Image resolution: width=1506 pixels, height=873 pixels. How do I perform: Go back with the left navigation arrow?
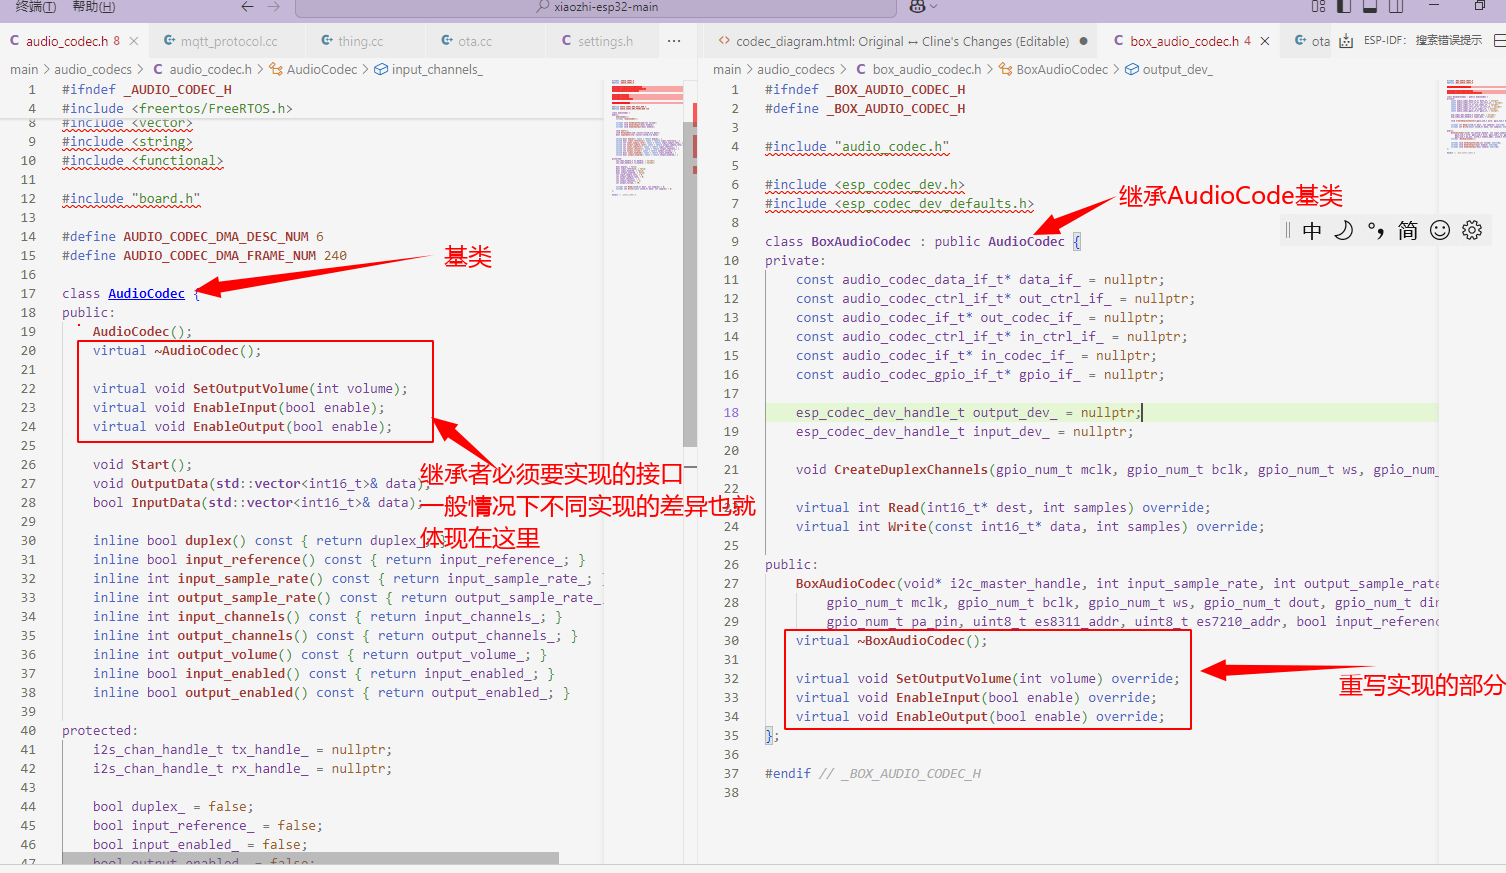click(x=247, y=7)
